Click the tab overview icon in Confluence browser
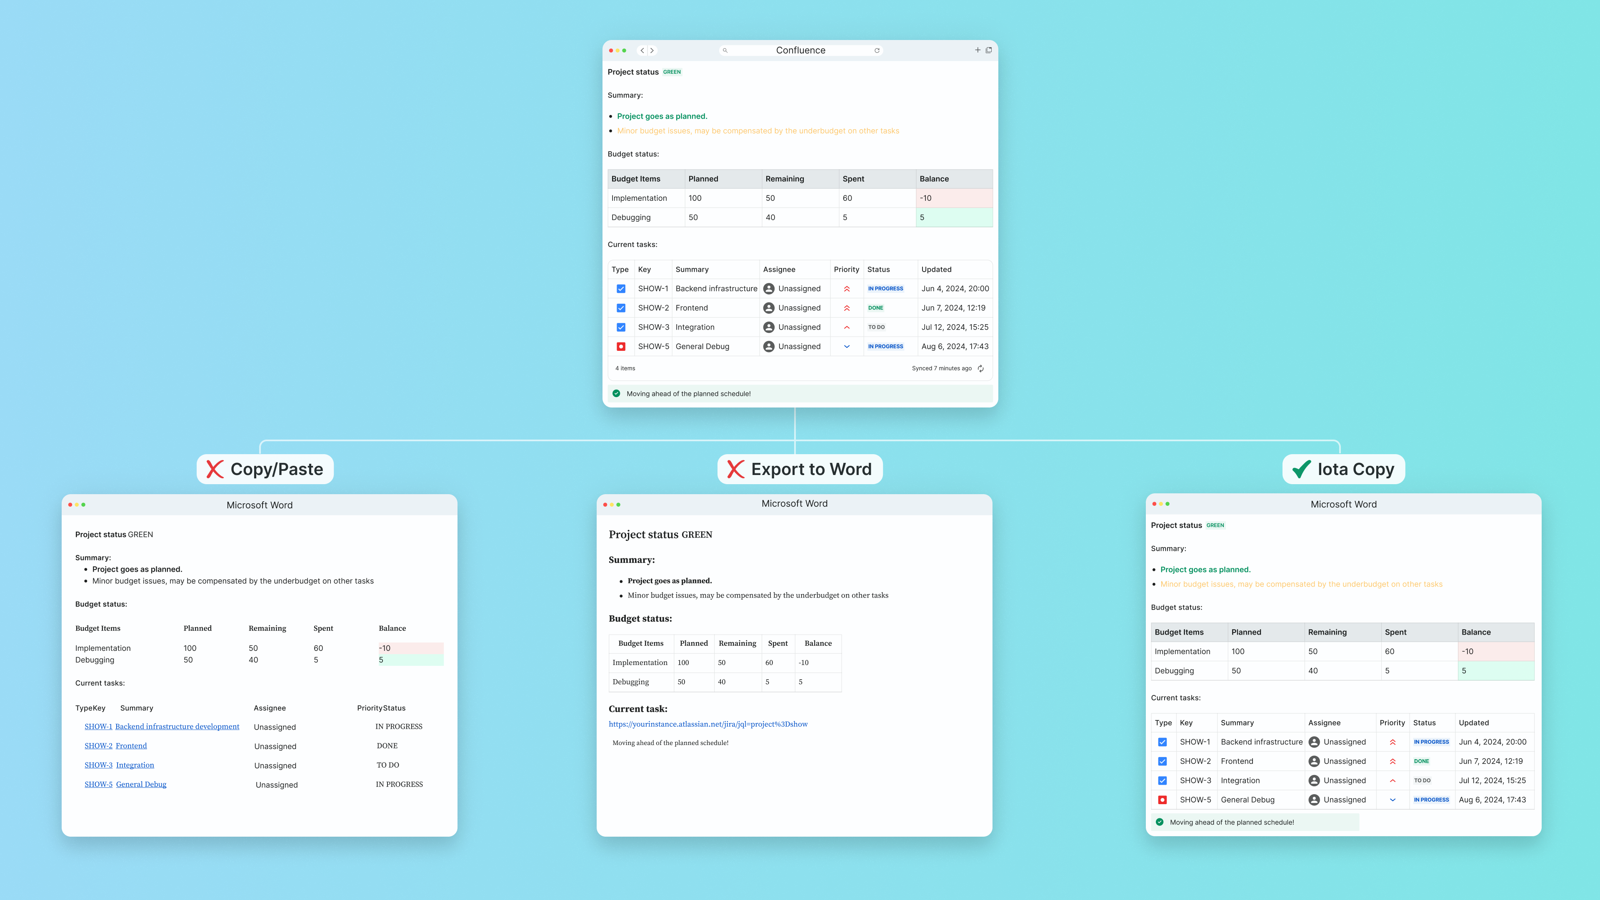This screenshot has width=1600, height=900. 989,50
